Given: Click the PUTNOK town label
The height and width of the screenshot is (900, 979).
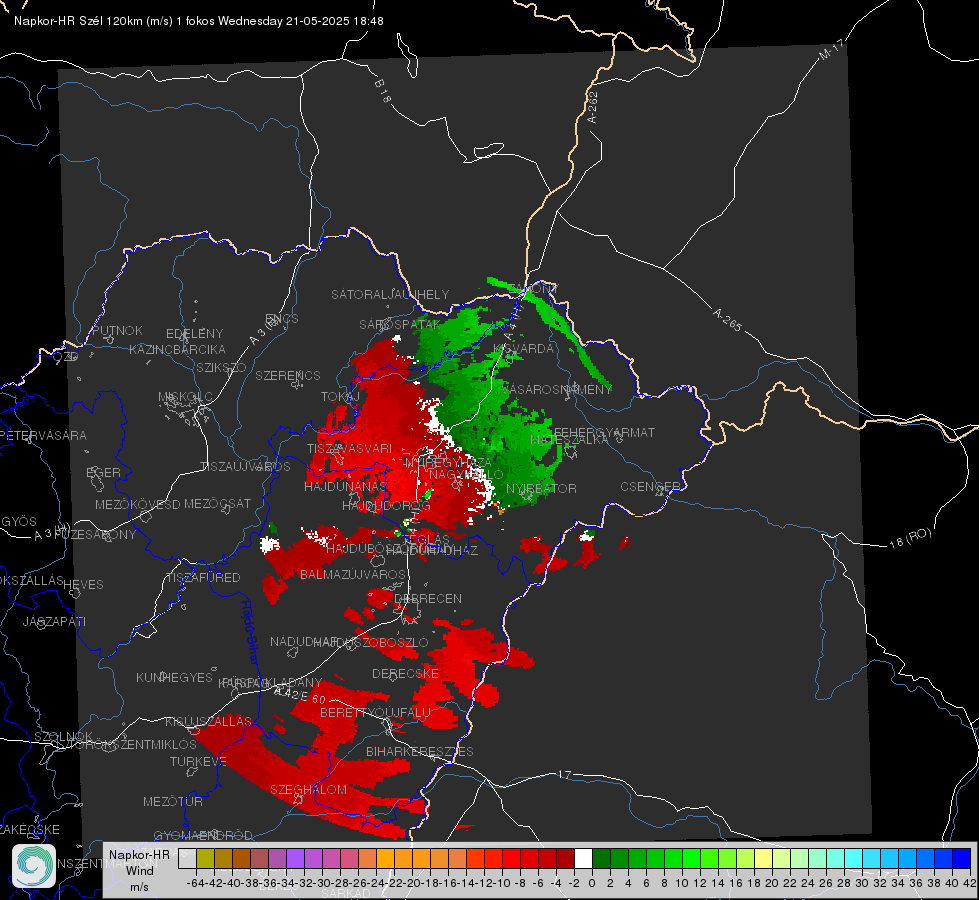Looking at the screenshot, I should point(117,330).
